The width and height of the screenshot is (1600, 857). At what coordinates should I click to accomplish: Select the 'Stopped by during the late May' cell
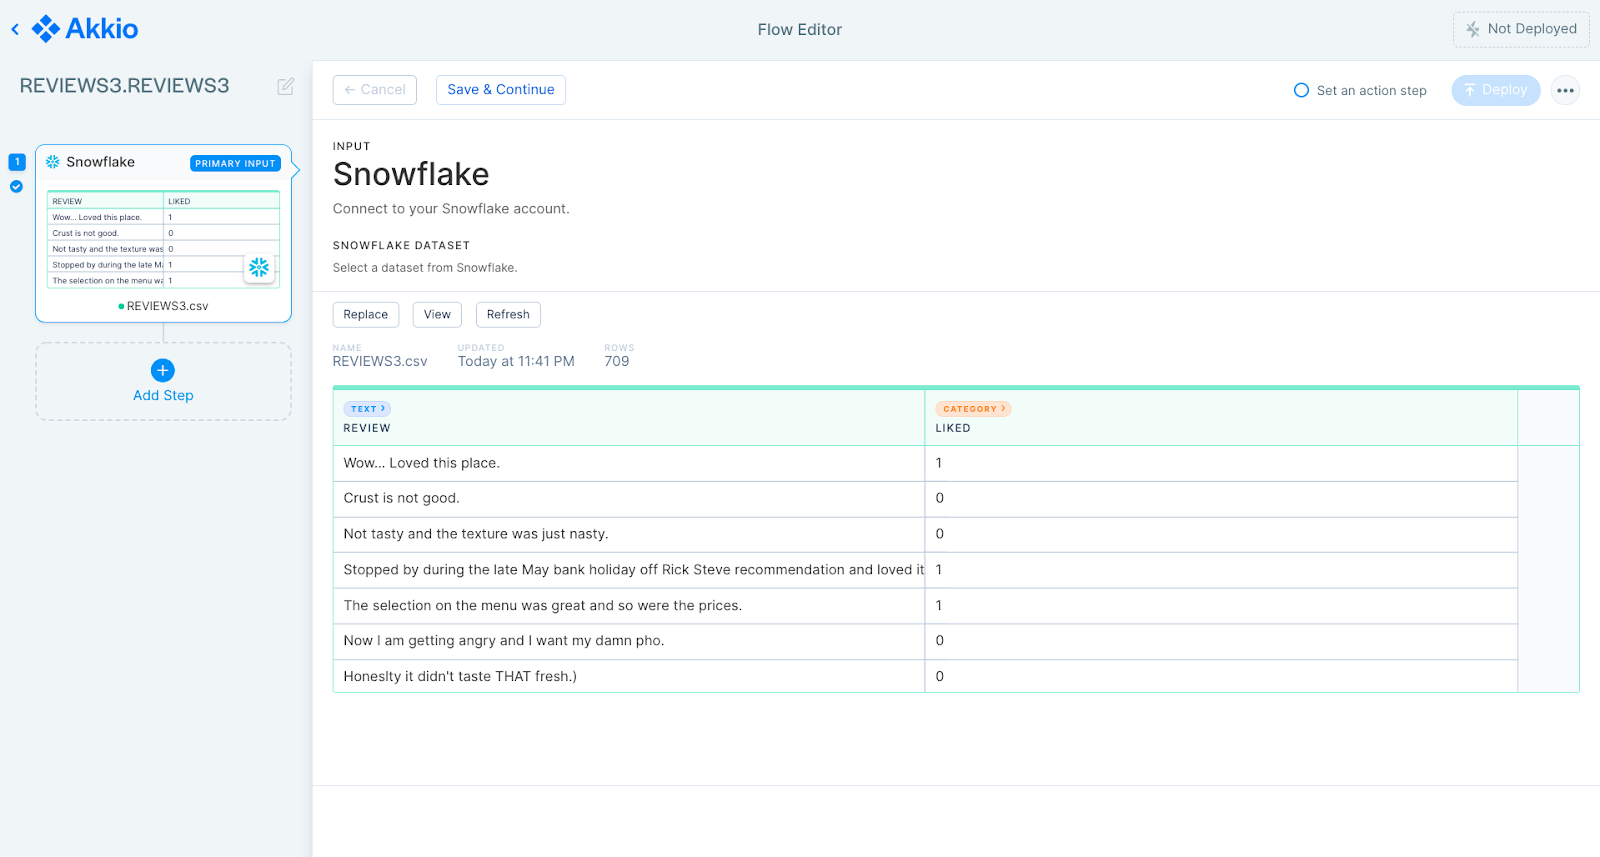coord(629,570)
